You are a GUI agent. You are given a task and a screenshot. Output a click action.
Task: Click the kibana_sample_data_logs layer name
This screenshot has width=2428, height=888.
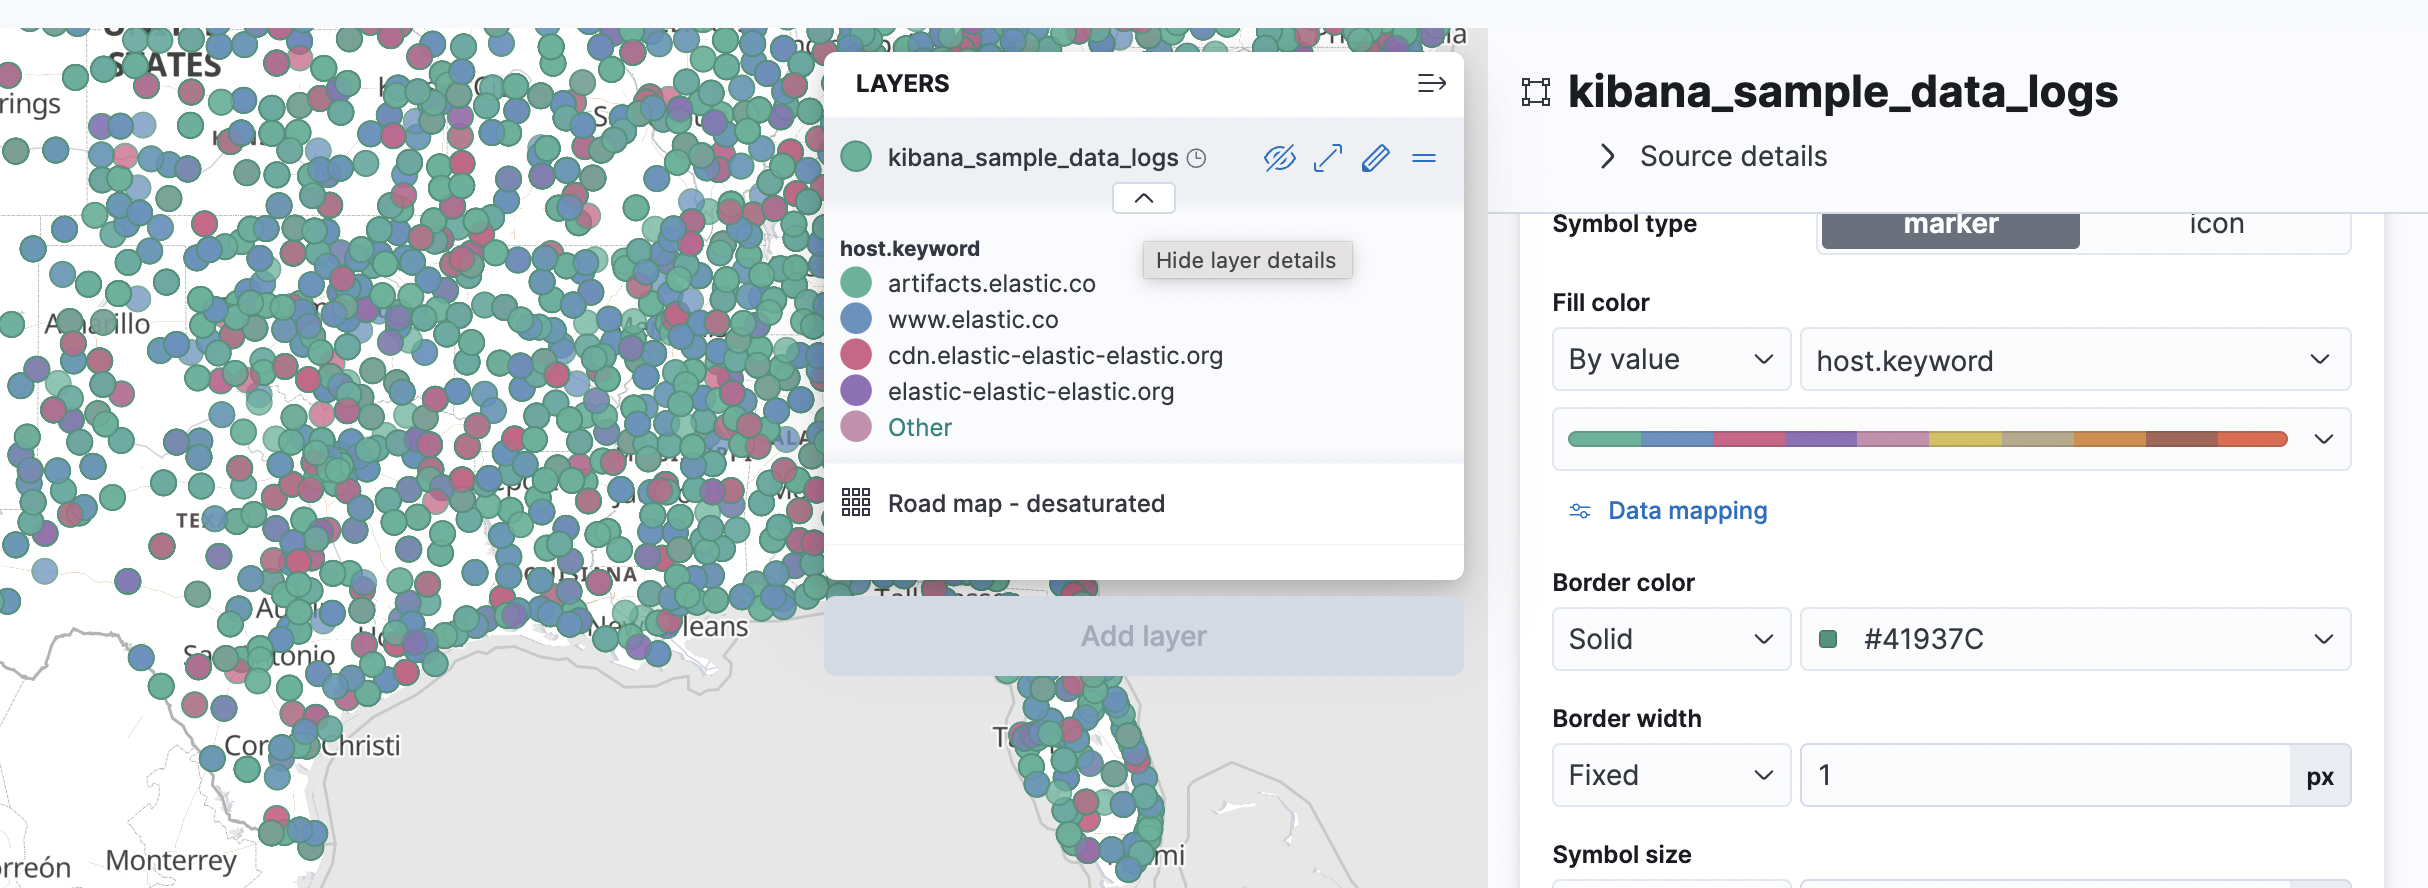click(x=1033, y=158)
